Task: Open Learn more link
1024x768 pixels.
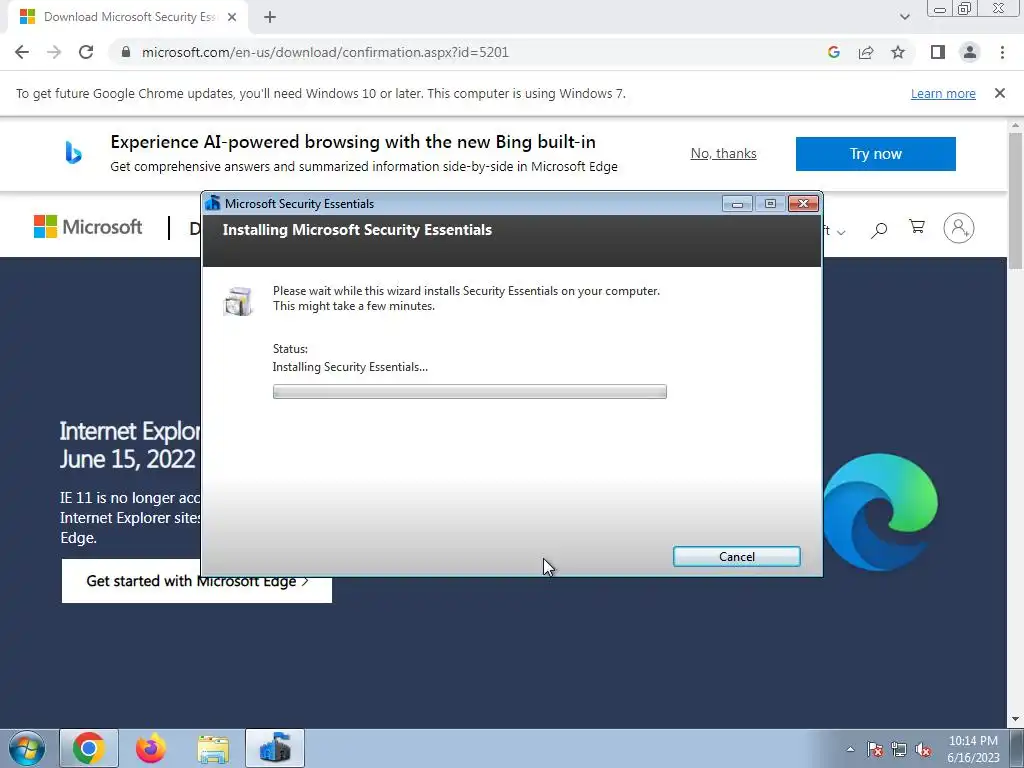Action: [x=943, y=93]
